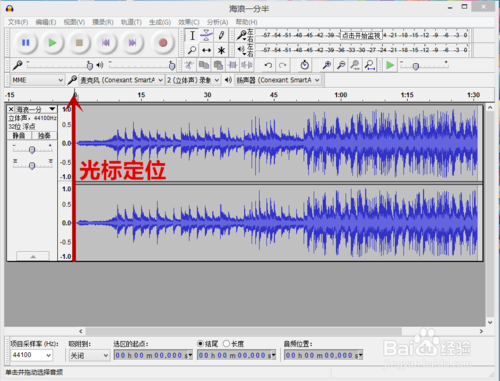Toggle the 独奏 solo button on track

44,135
